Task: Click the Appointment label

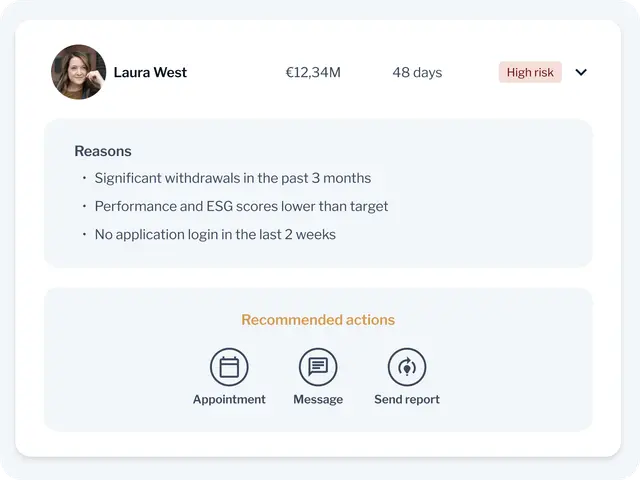Action: (x=229, y=400)
